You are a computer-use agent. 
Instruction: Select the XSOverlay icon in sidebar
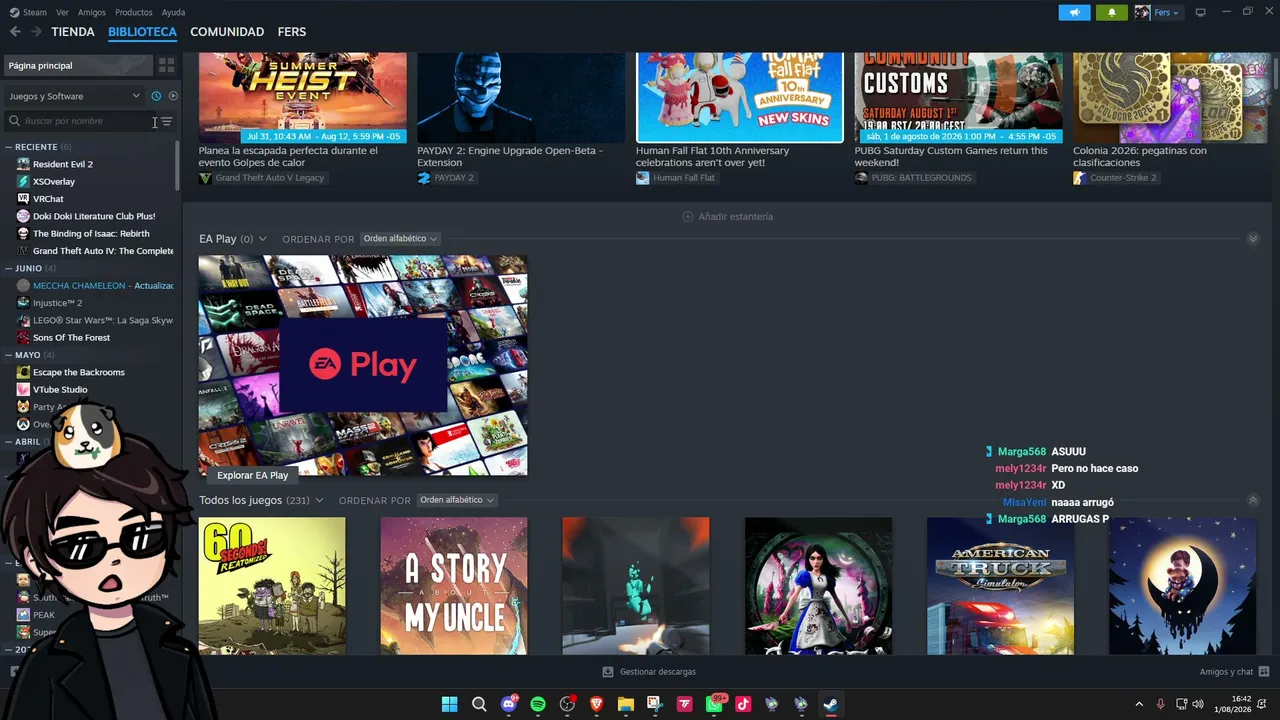coord(23,181)
